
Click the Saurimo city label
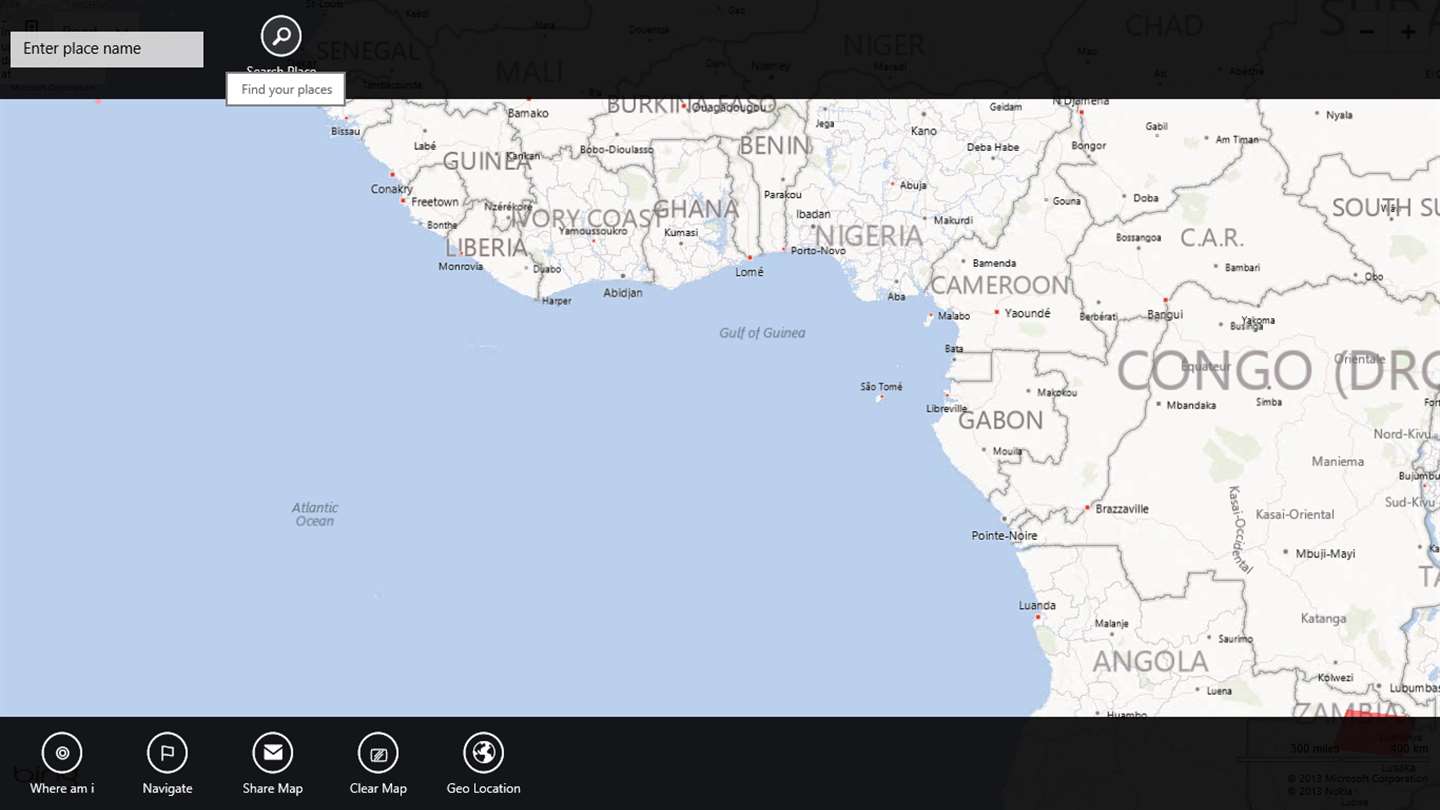[x=1236, y=639]
